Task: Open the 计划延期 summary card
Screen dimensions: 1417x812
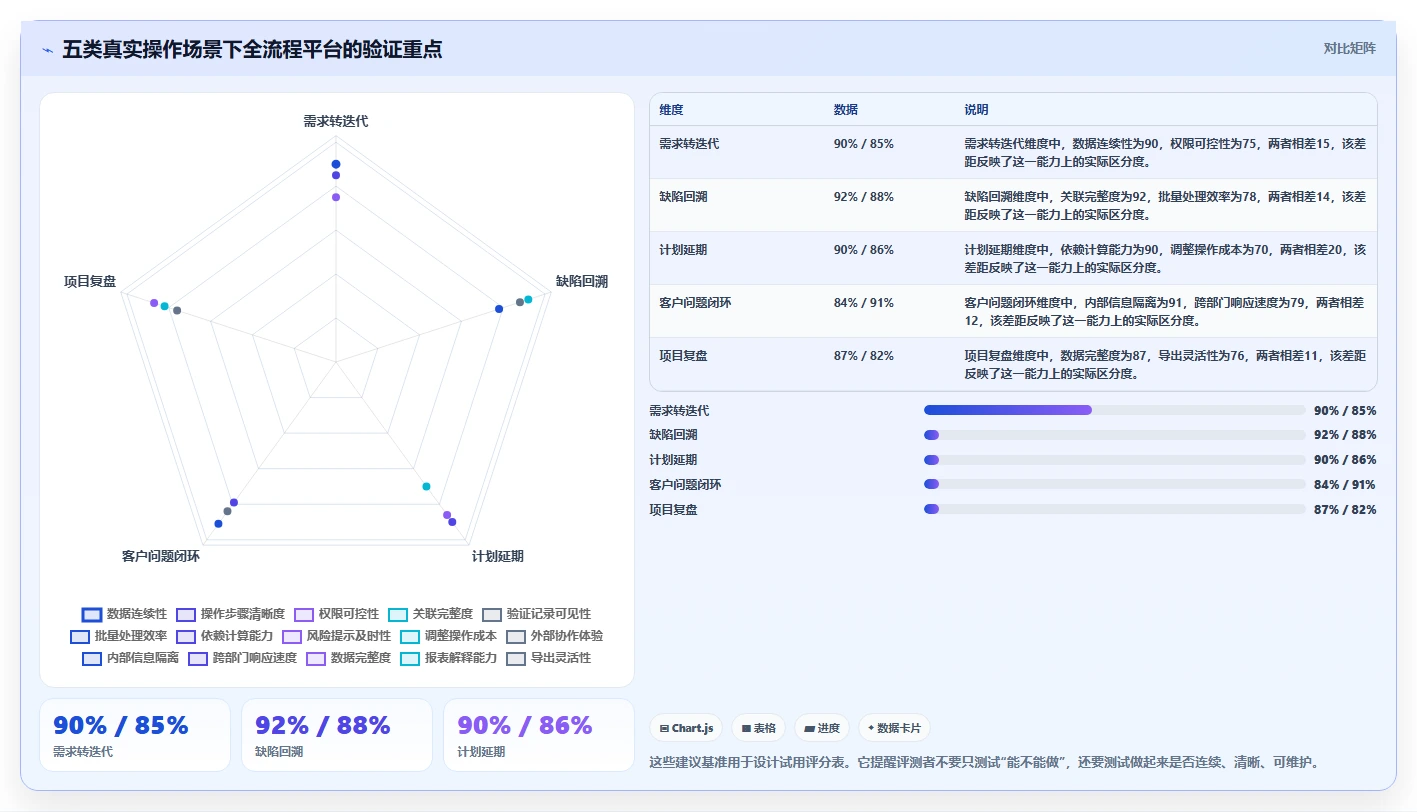Action: click(x=539, y=735)
